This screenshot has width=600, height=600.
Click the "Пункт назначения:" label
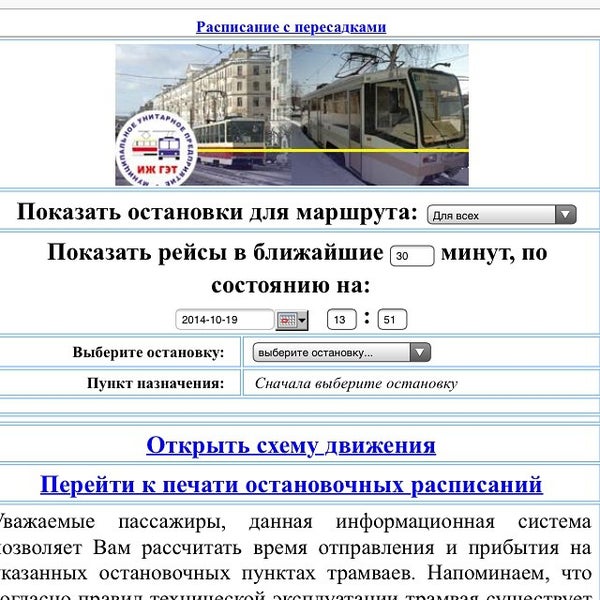coord(156,383)
